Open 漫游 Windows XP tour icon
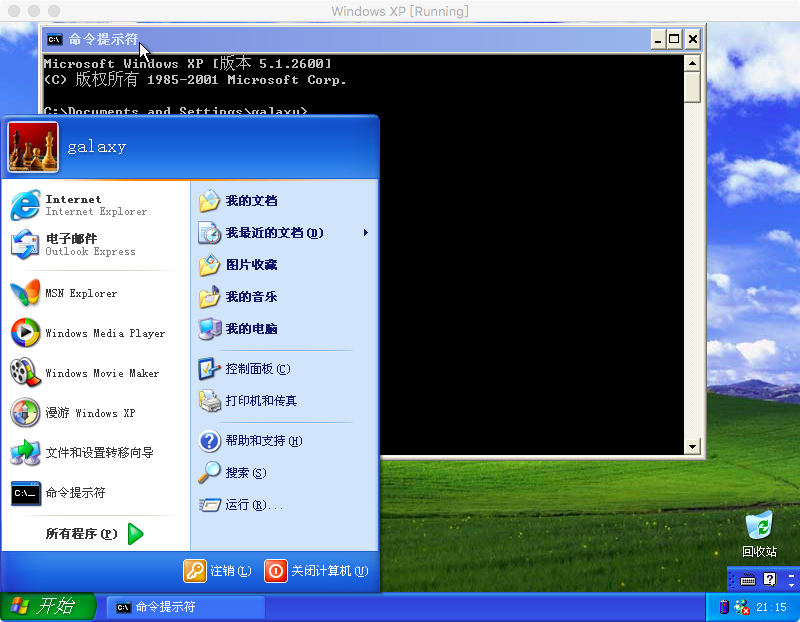The height and width of the screenshot is (622, 800). [25, 412]
